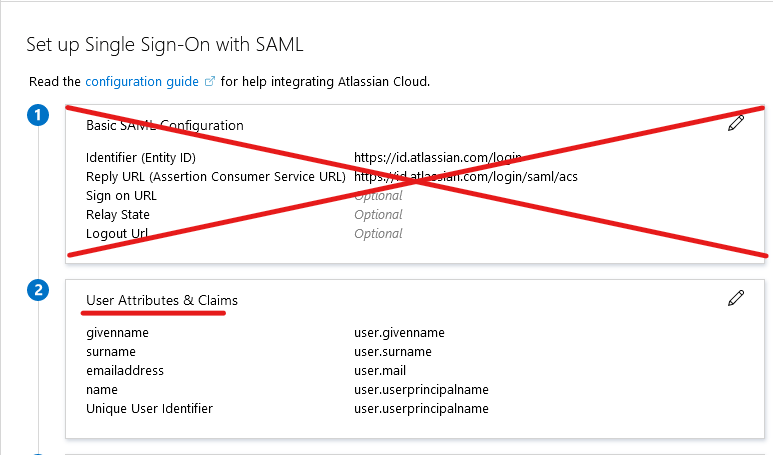Select the Relay State label
Viewport: 773px width, 455px height.
pos(118,215)
